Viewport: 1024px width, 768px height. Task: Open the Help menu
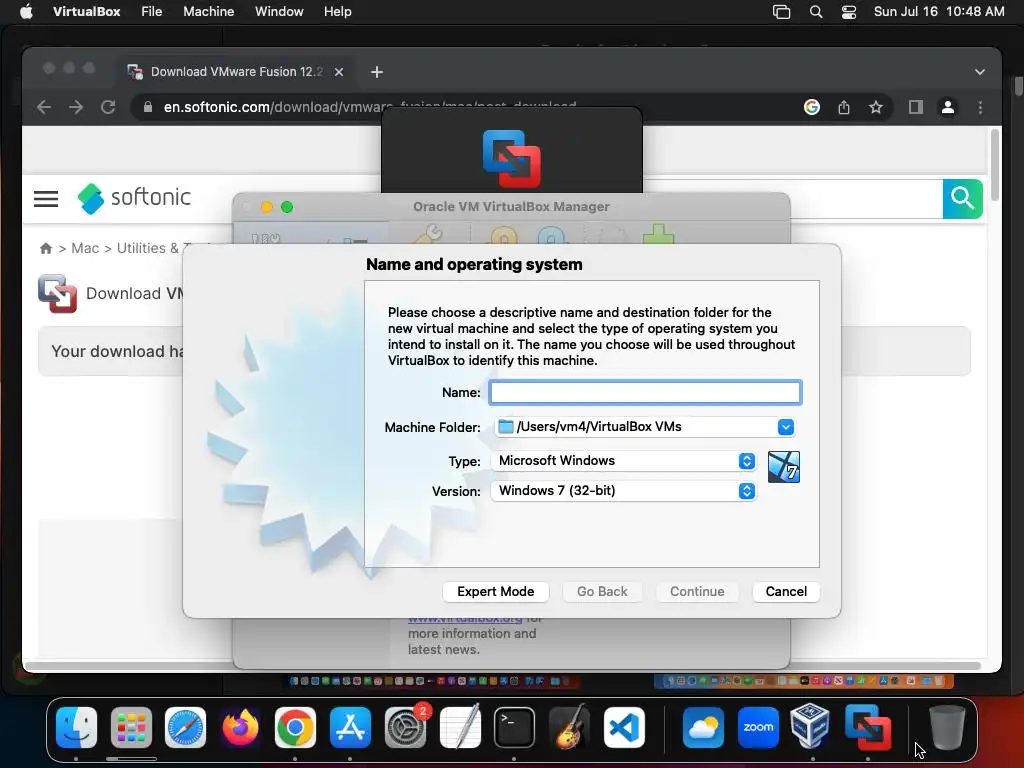[338, 12]
